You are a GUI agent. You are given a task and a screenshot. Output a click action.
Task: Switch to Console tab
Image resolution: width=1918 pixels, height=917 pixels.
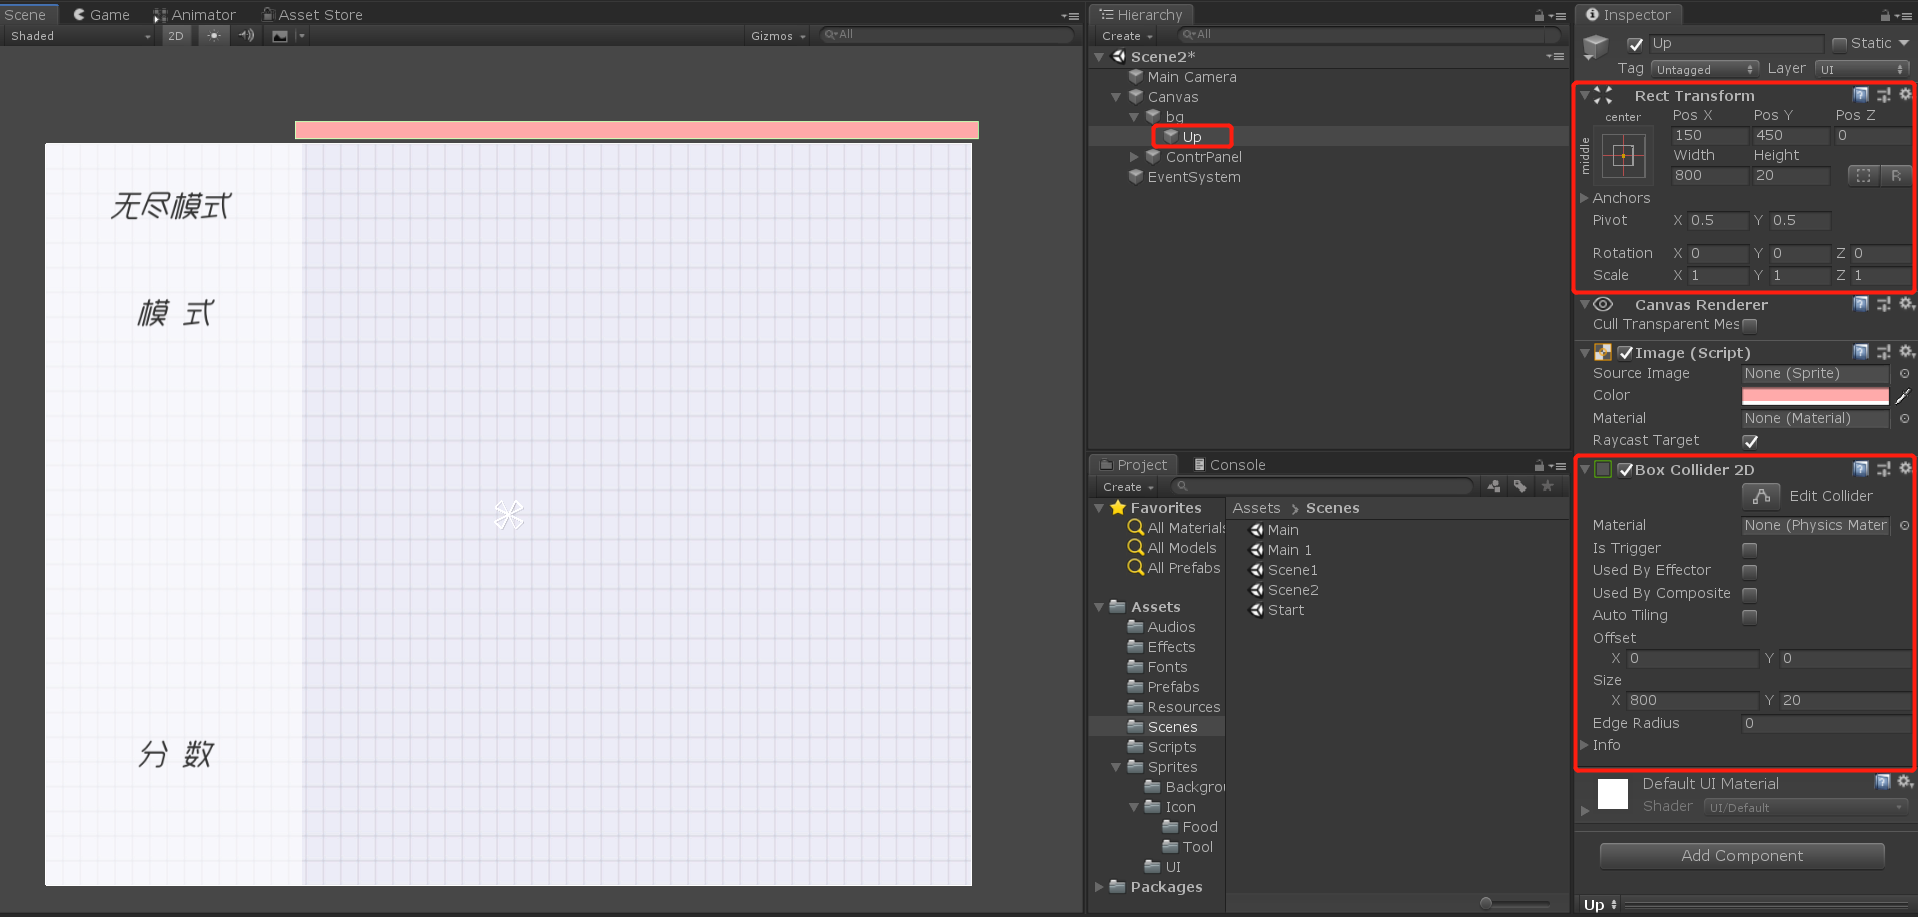coord(1229,465)
